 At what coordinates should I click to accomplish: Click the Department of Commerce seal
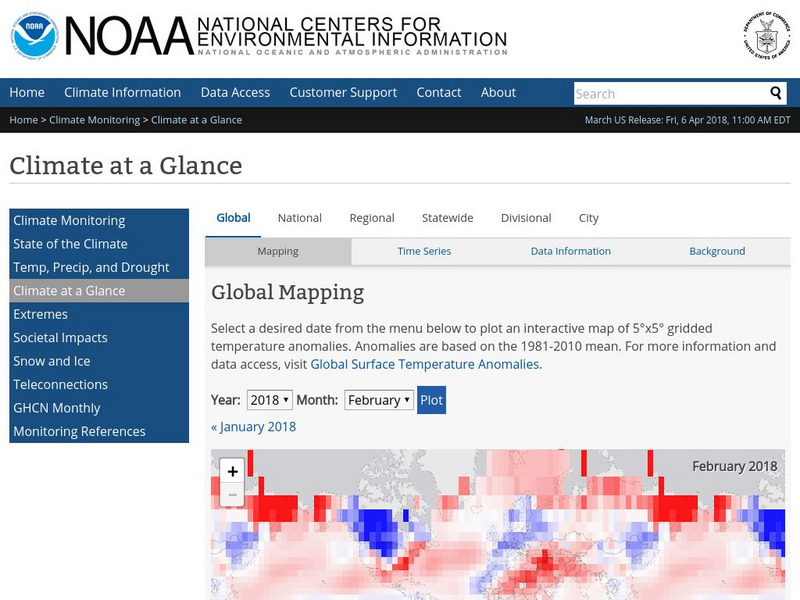(x=766, y=36)
